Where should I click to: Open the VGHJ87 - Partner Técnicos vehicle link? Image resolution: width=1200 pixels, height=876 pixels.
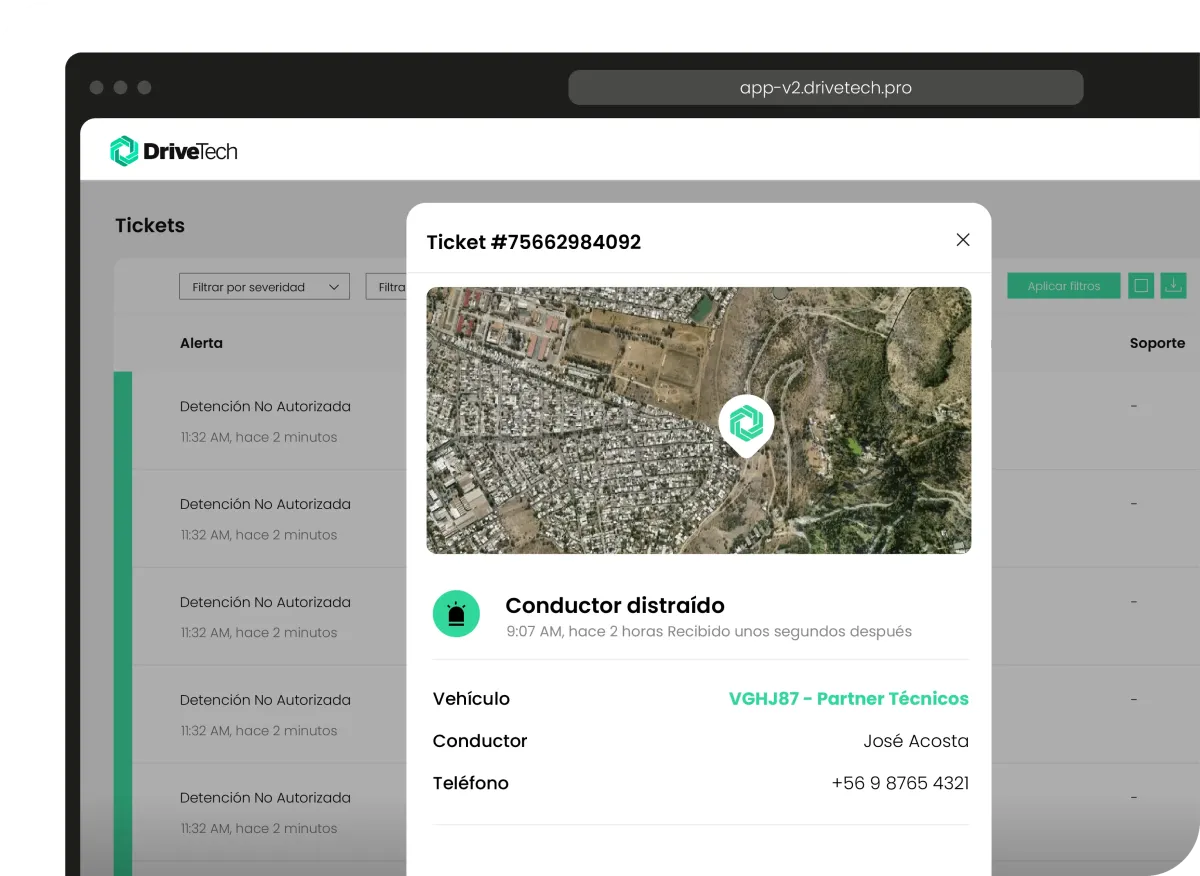849,699
